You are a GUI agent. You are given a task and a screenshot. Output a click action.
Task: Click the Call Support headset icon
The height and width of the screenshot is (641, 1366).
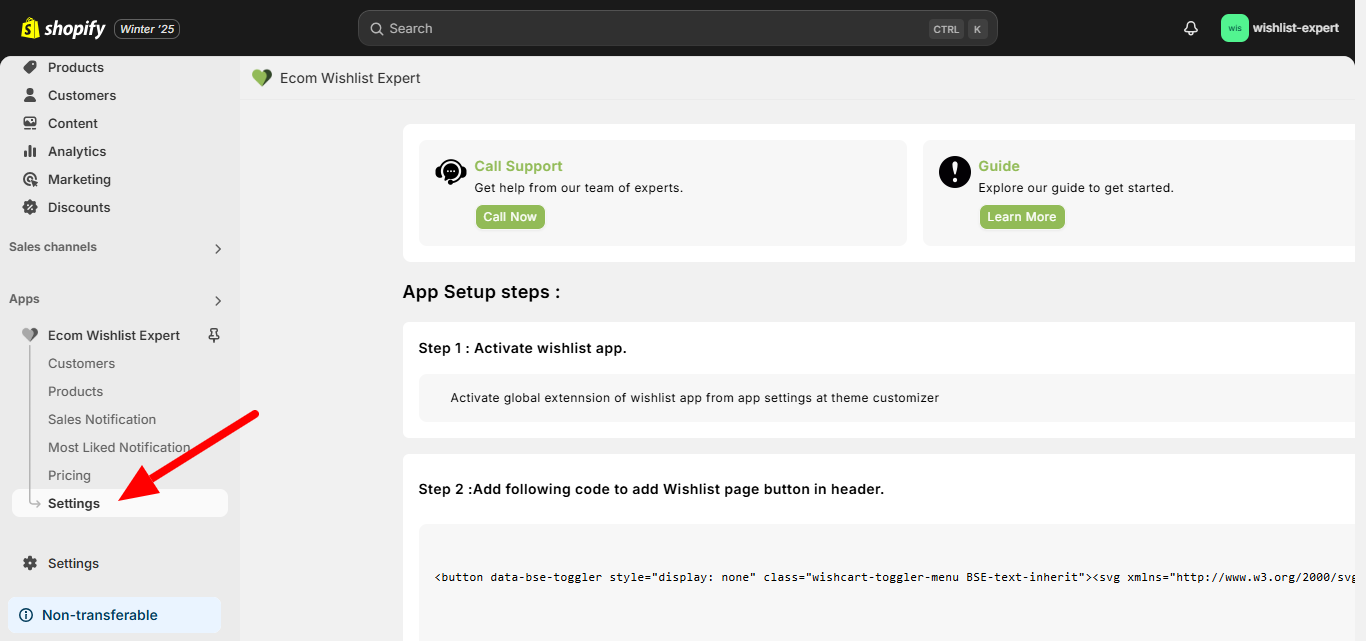[x=451, y=172]
